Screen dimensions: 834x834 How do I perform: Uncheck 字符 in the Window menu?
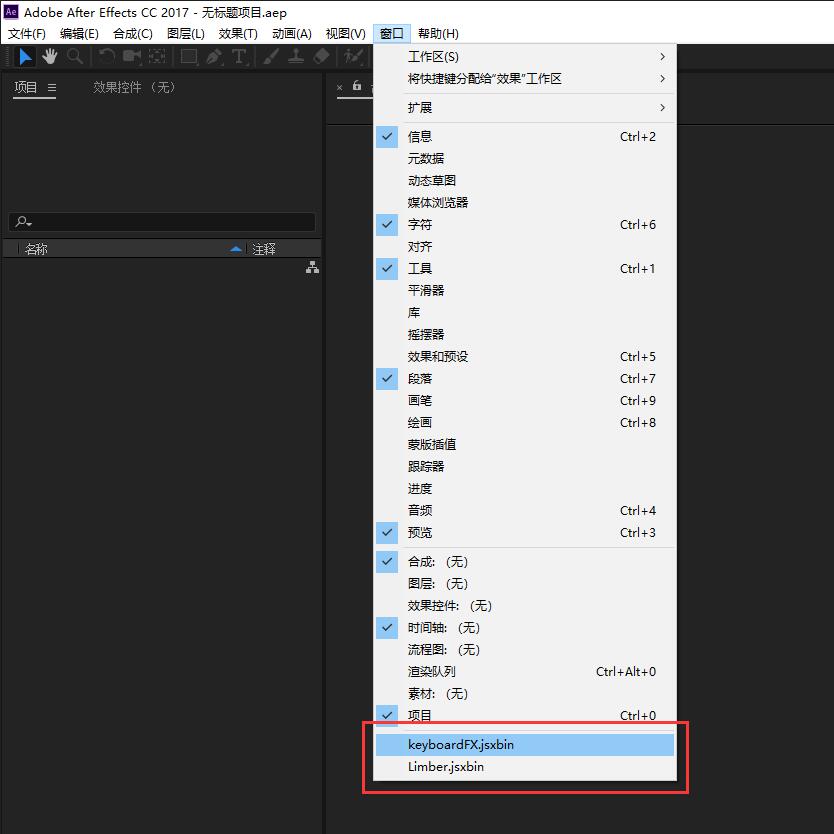(x=525, y=224)
